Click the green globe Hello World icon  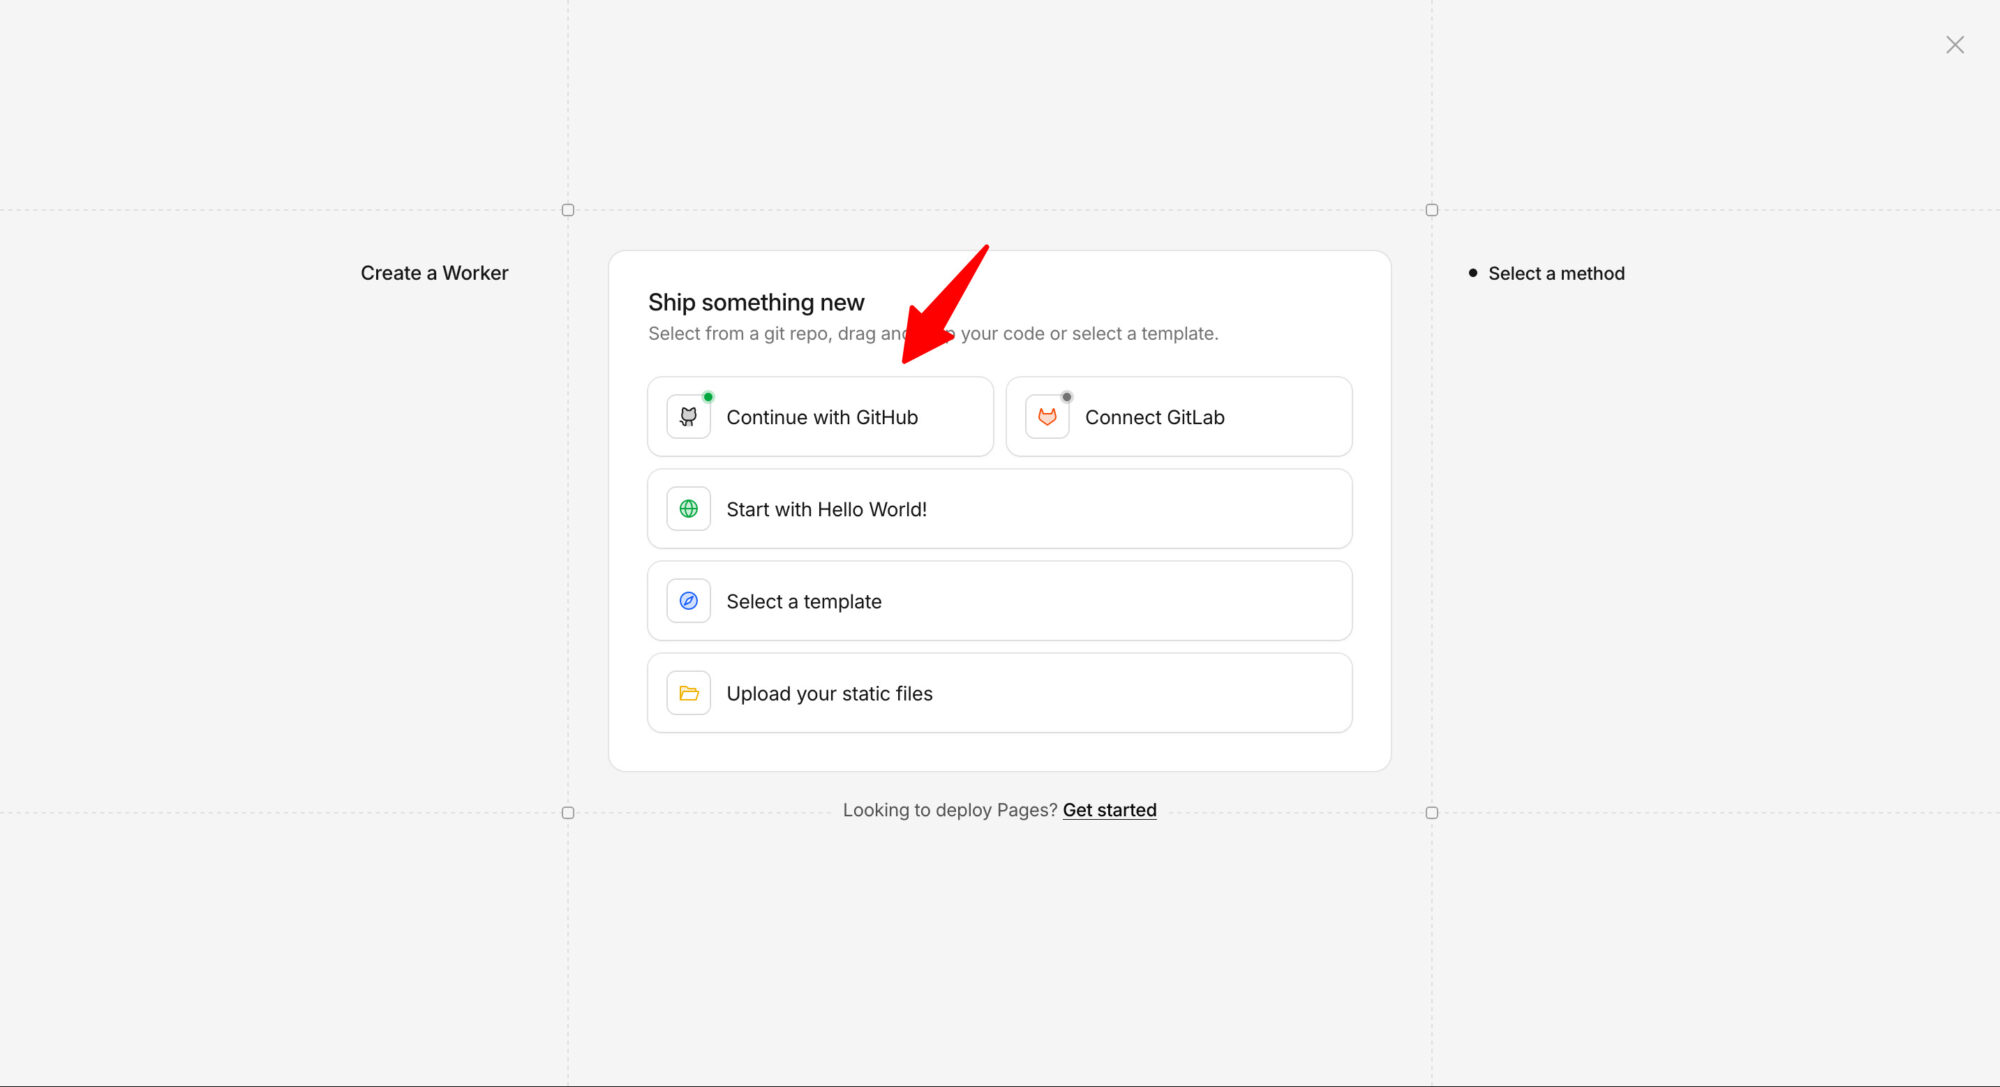pyautogui.click(x=688, y=509)
